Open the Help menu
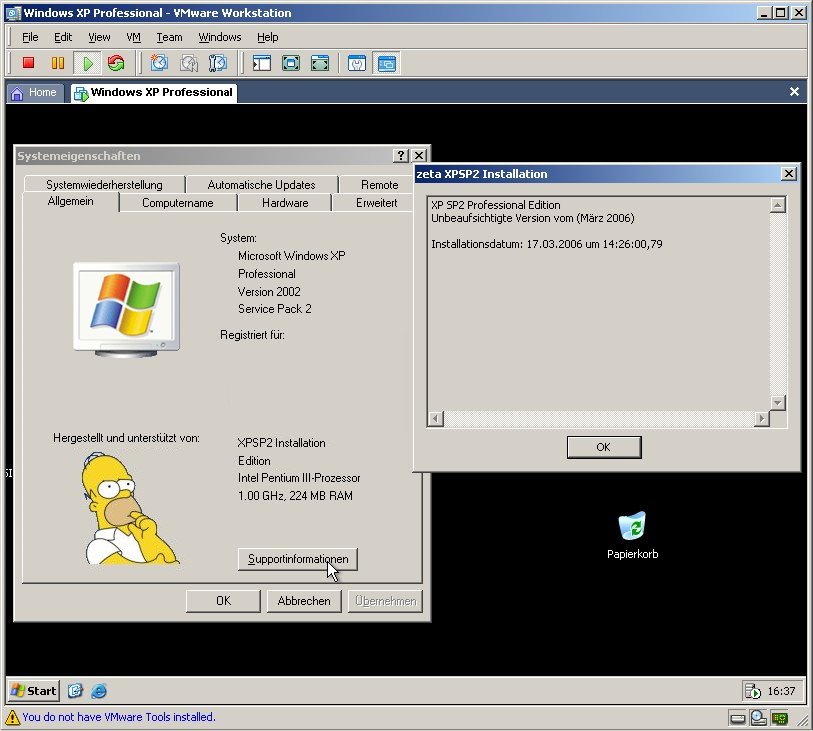The height and width of the screenshot is (731, 813). pyautogui.click(x=268, y=37)
